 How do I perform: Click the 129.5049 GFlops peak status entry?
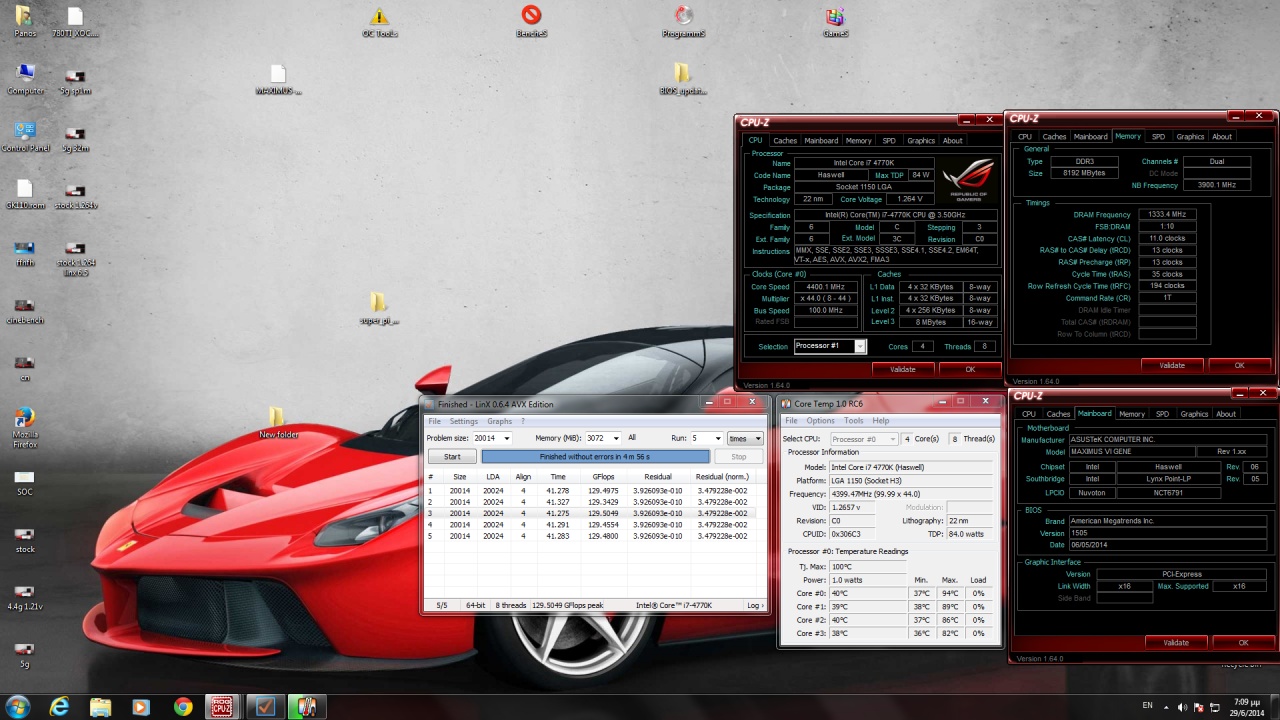point(567,605)
